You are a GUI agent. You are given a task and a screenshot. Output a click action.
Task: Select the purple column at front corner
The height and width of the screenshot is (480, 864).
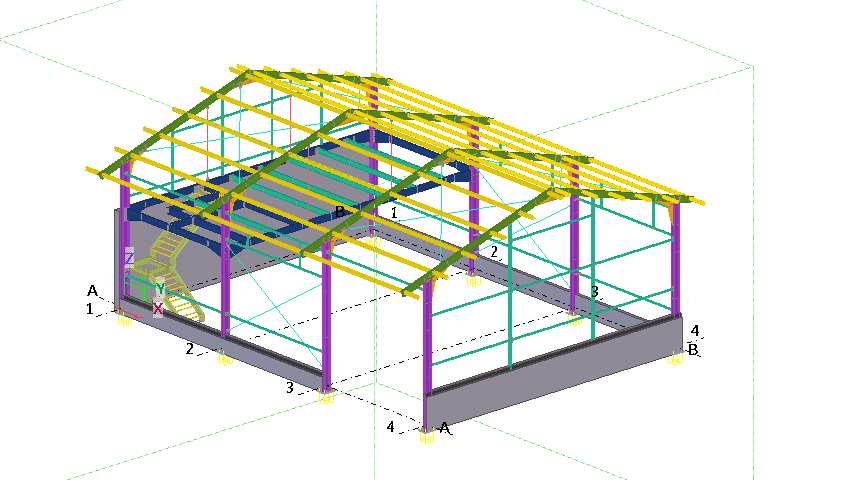coord(428,340)
